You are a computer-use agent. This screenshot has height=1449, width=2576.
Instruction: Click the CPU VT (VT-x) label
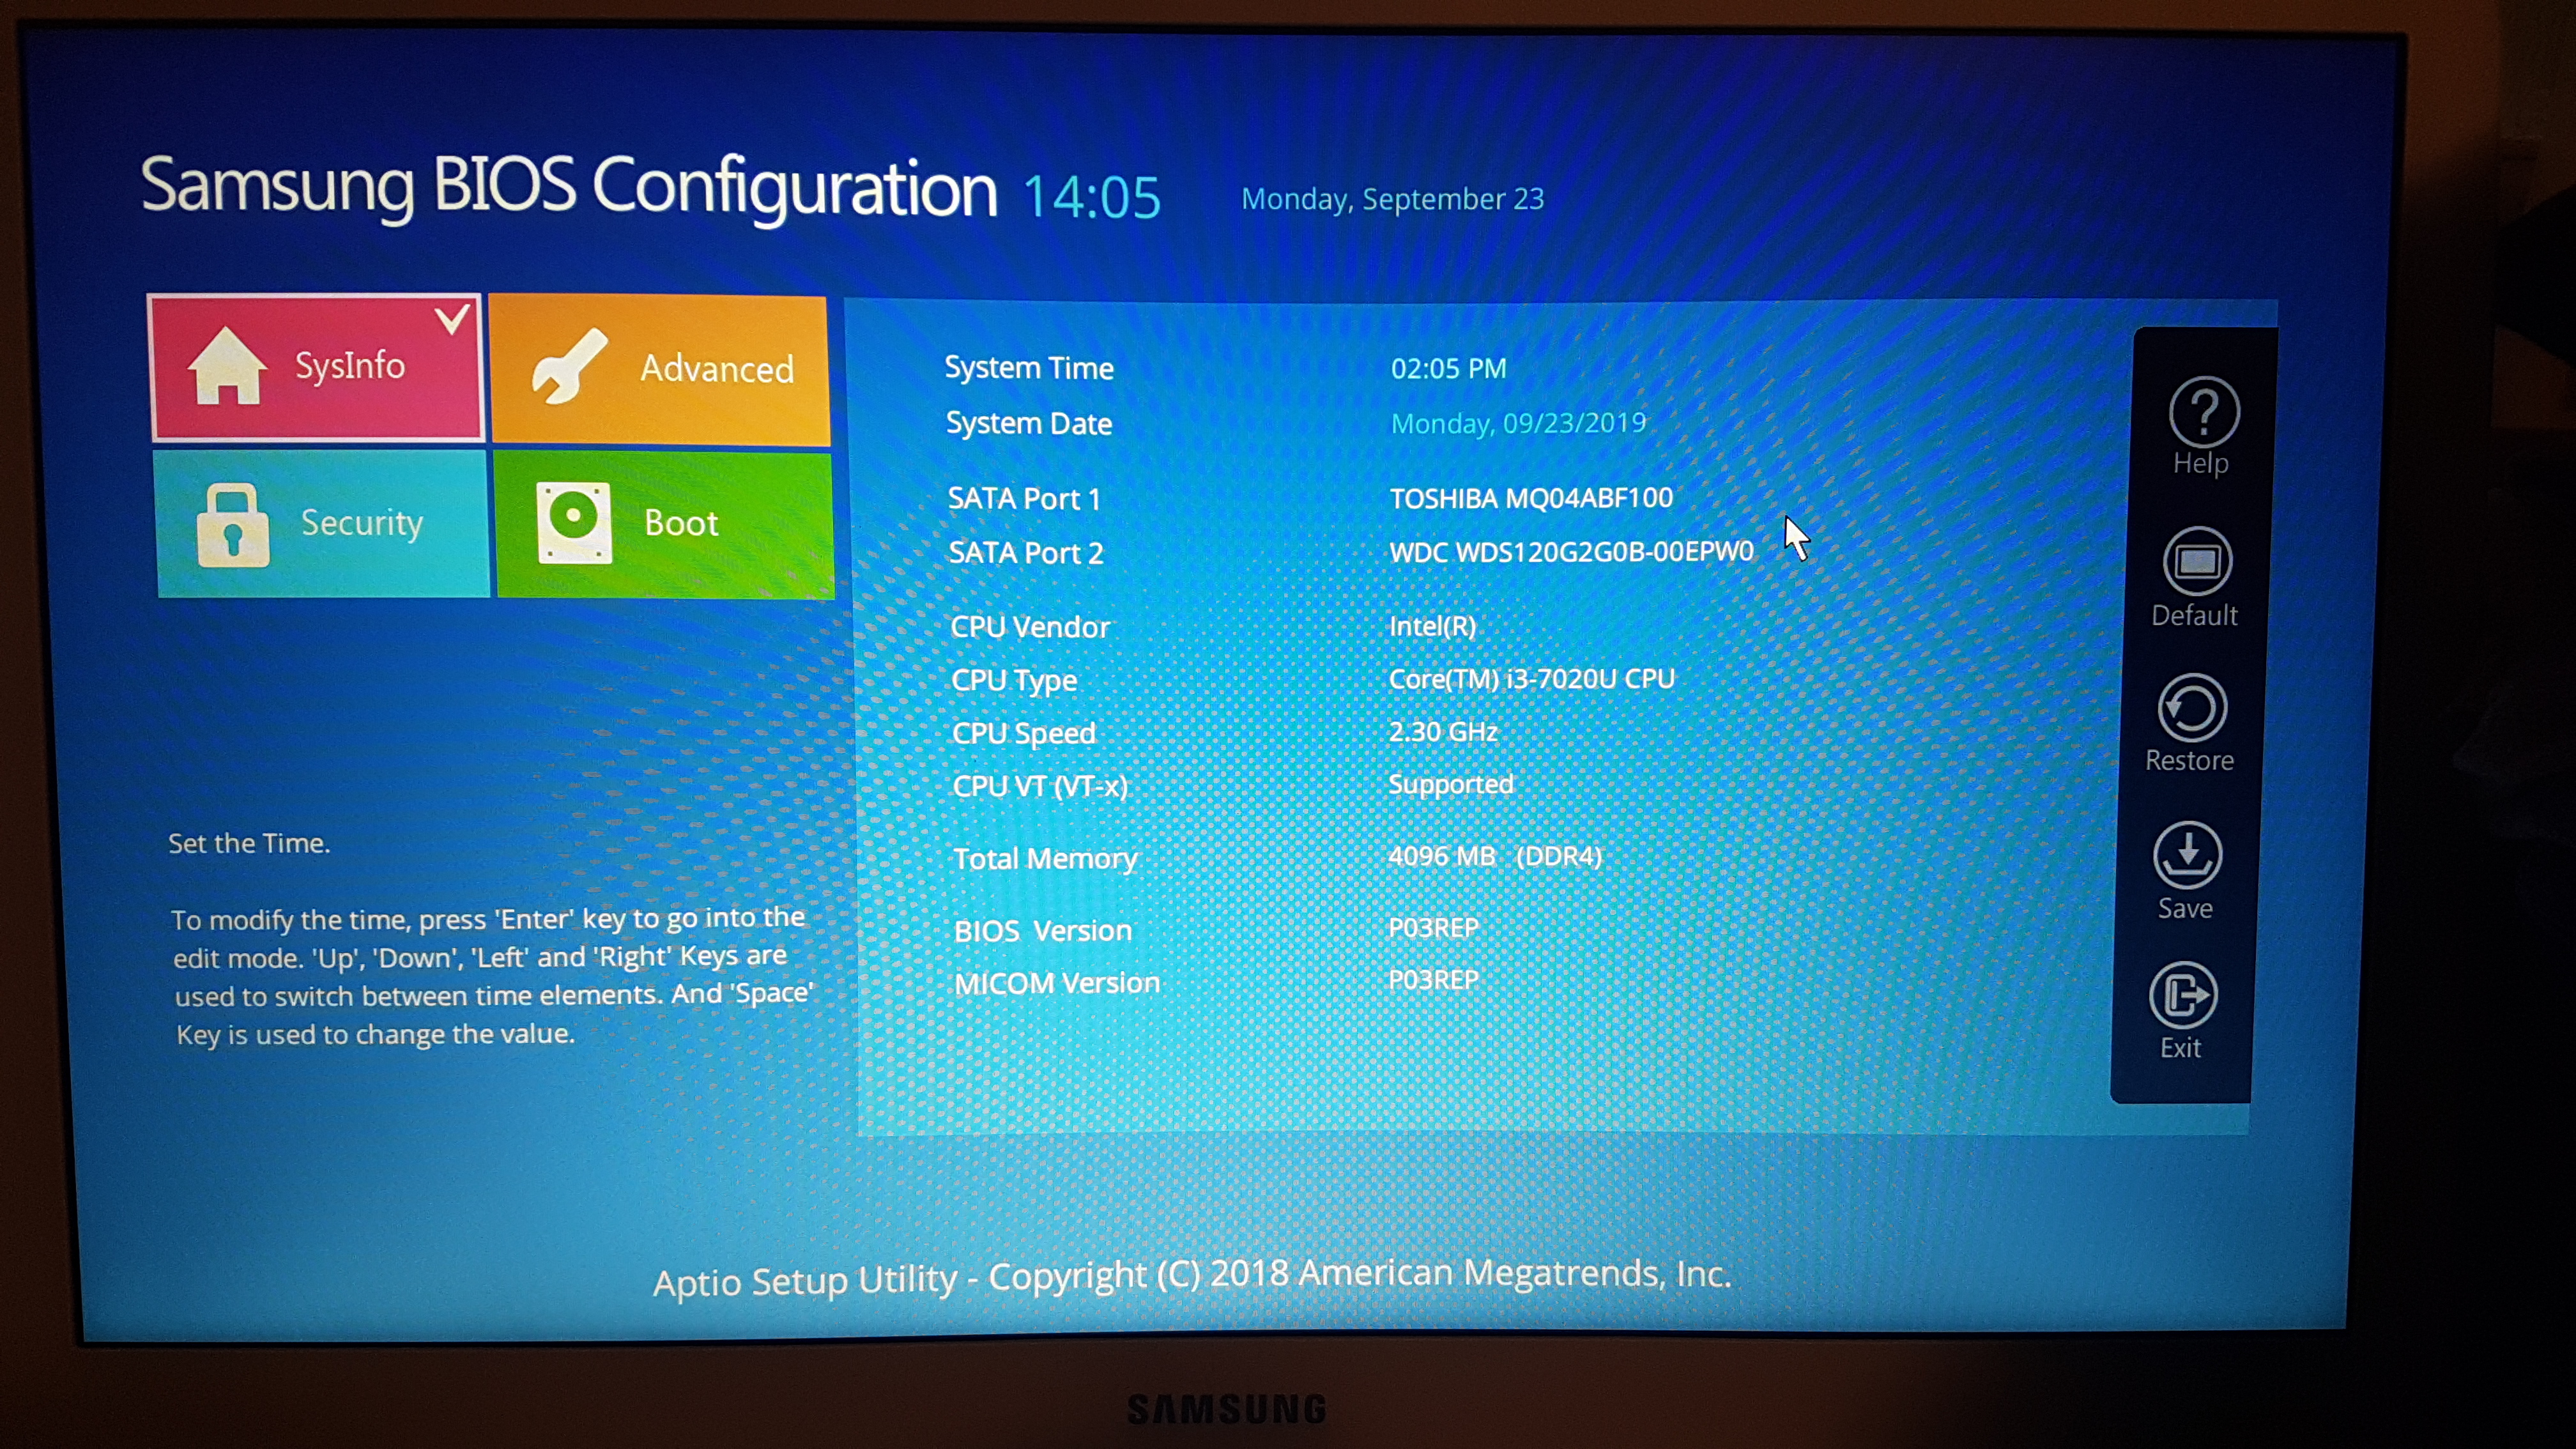[x=1040, y=786]
